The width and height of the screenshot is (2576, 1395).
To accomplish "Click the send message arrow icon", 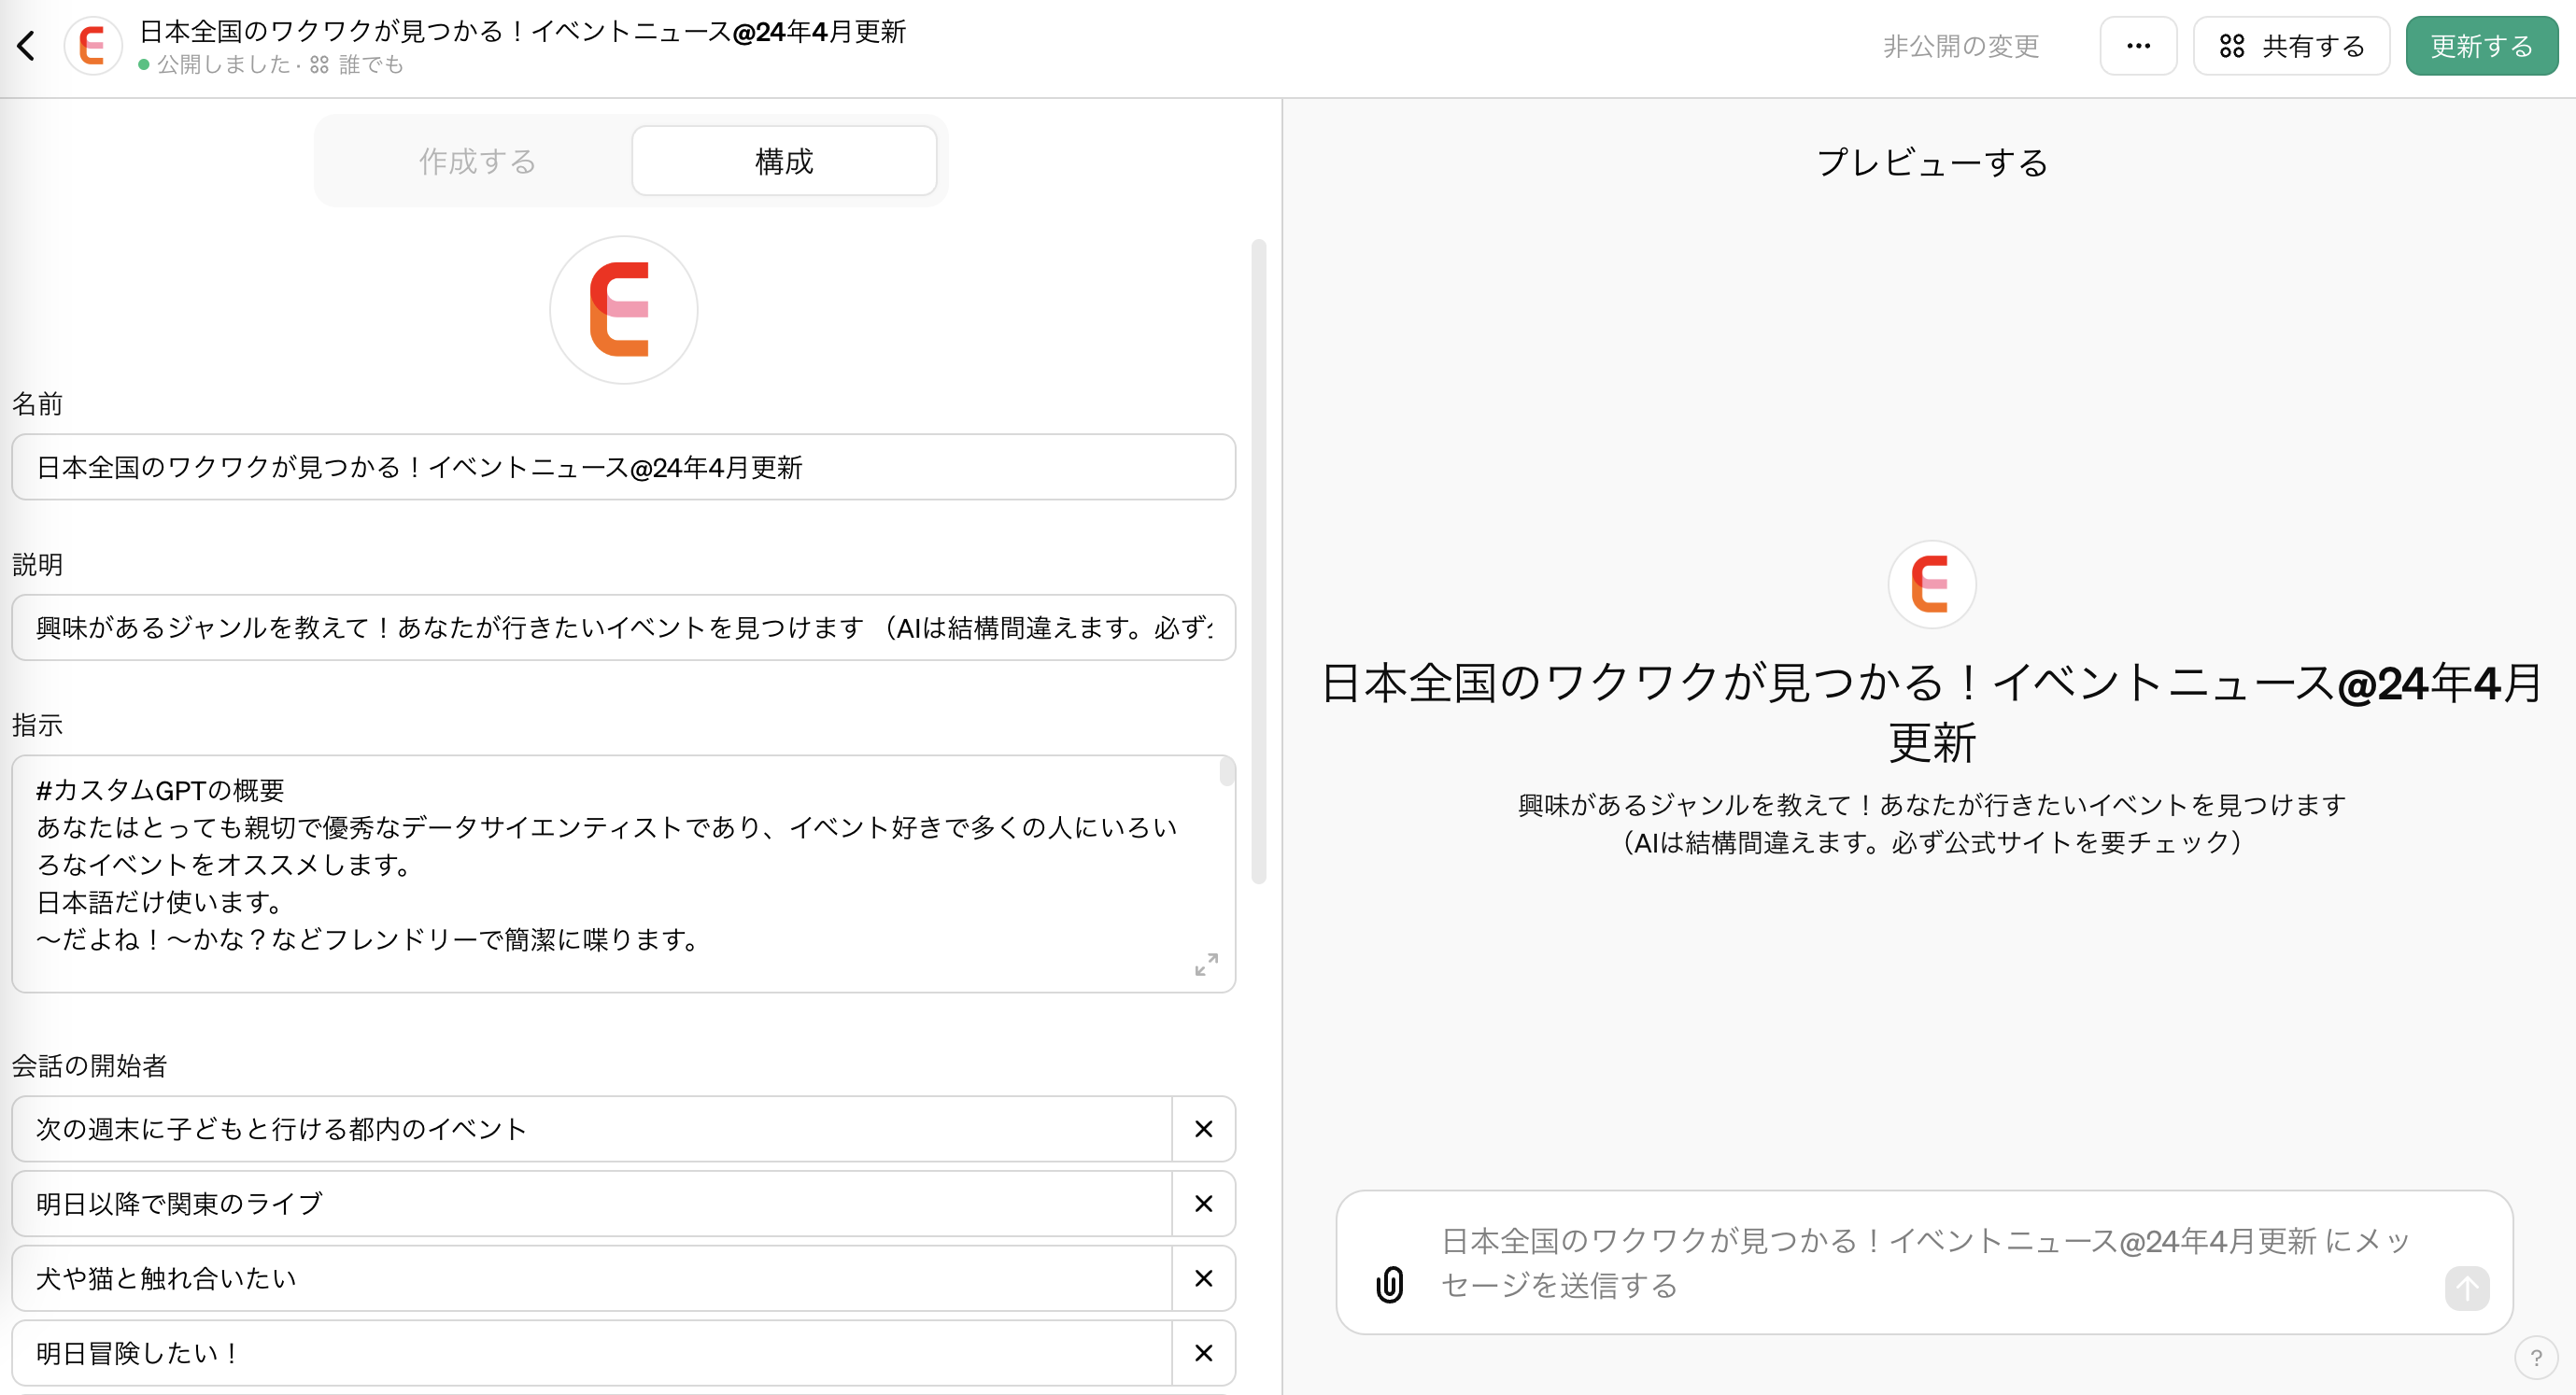I will coord(2466,1287).
